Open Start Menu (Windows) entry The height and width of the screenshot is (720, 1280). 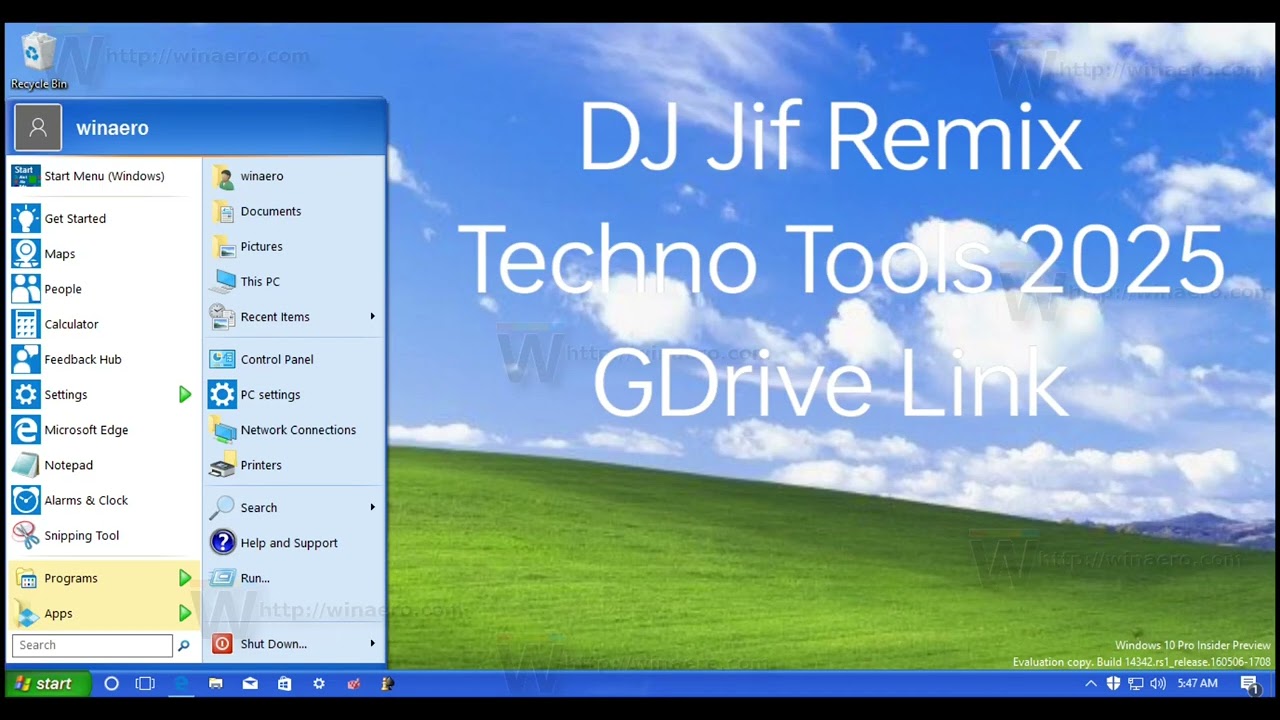click(104, 176)
